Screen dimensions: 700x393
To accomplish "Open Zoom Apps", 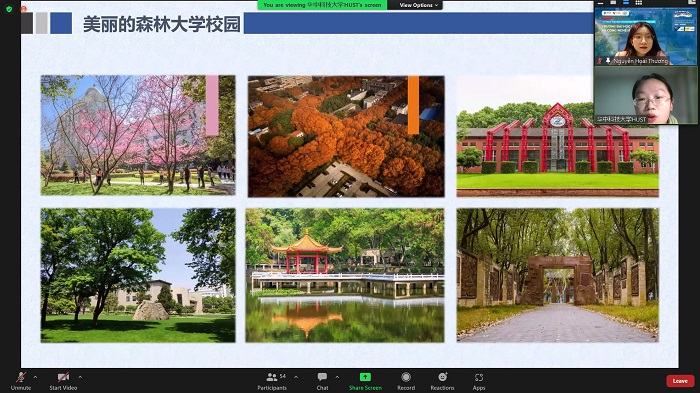I will tap(479, 380).
